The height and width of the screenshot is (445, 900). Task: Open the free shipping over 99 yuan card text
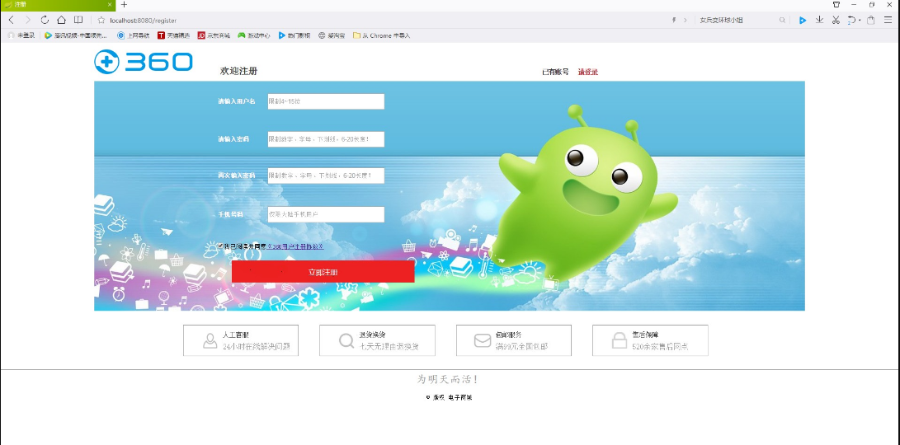coord(522,347)
